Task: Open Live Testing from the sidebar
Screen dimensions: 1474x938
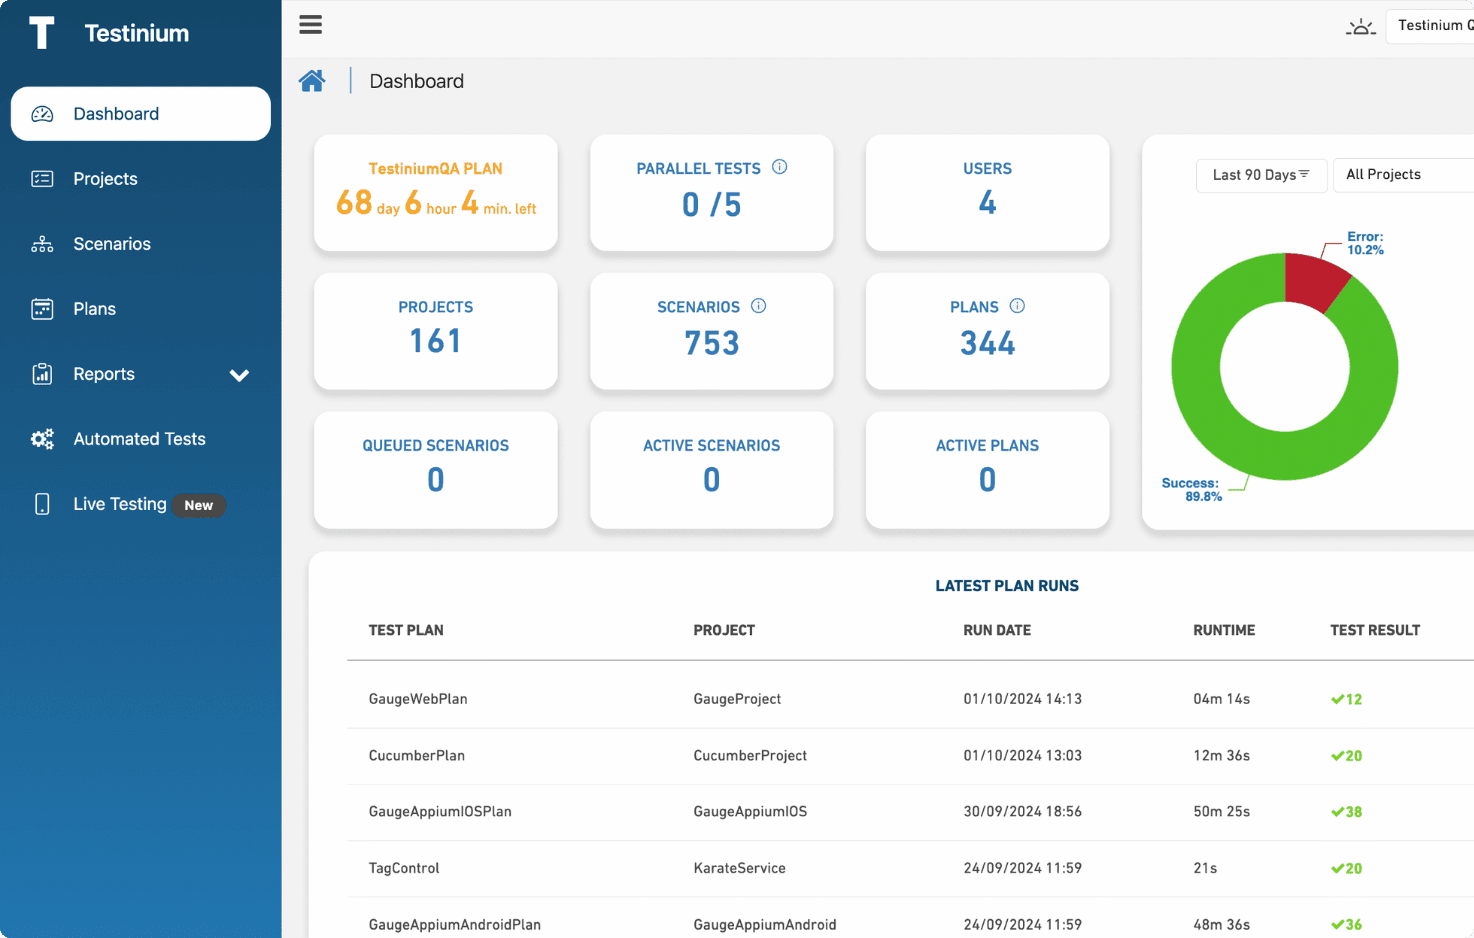Action: tap(119, 504)
